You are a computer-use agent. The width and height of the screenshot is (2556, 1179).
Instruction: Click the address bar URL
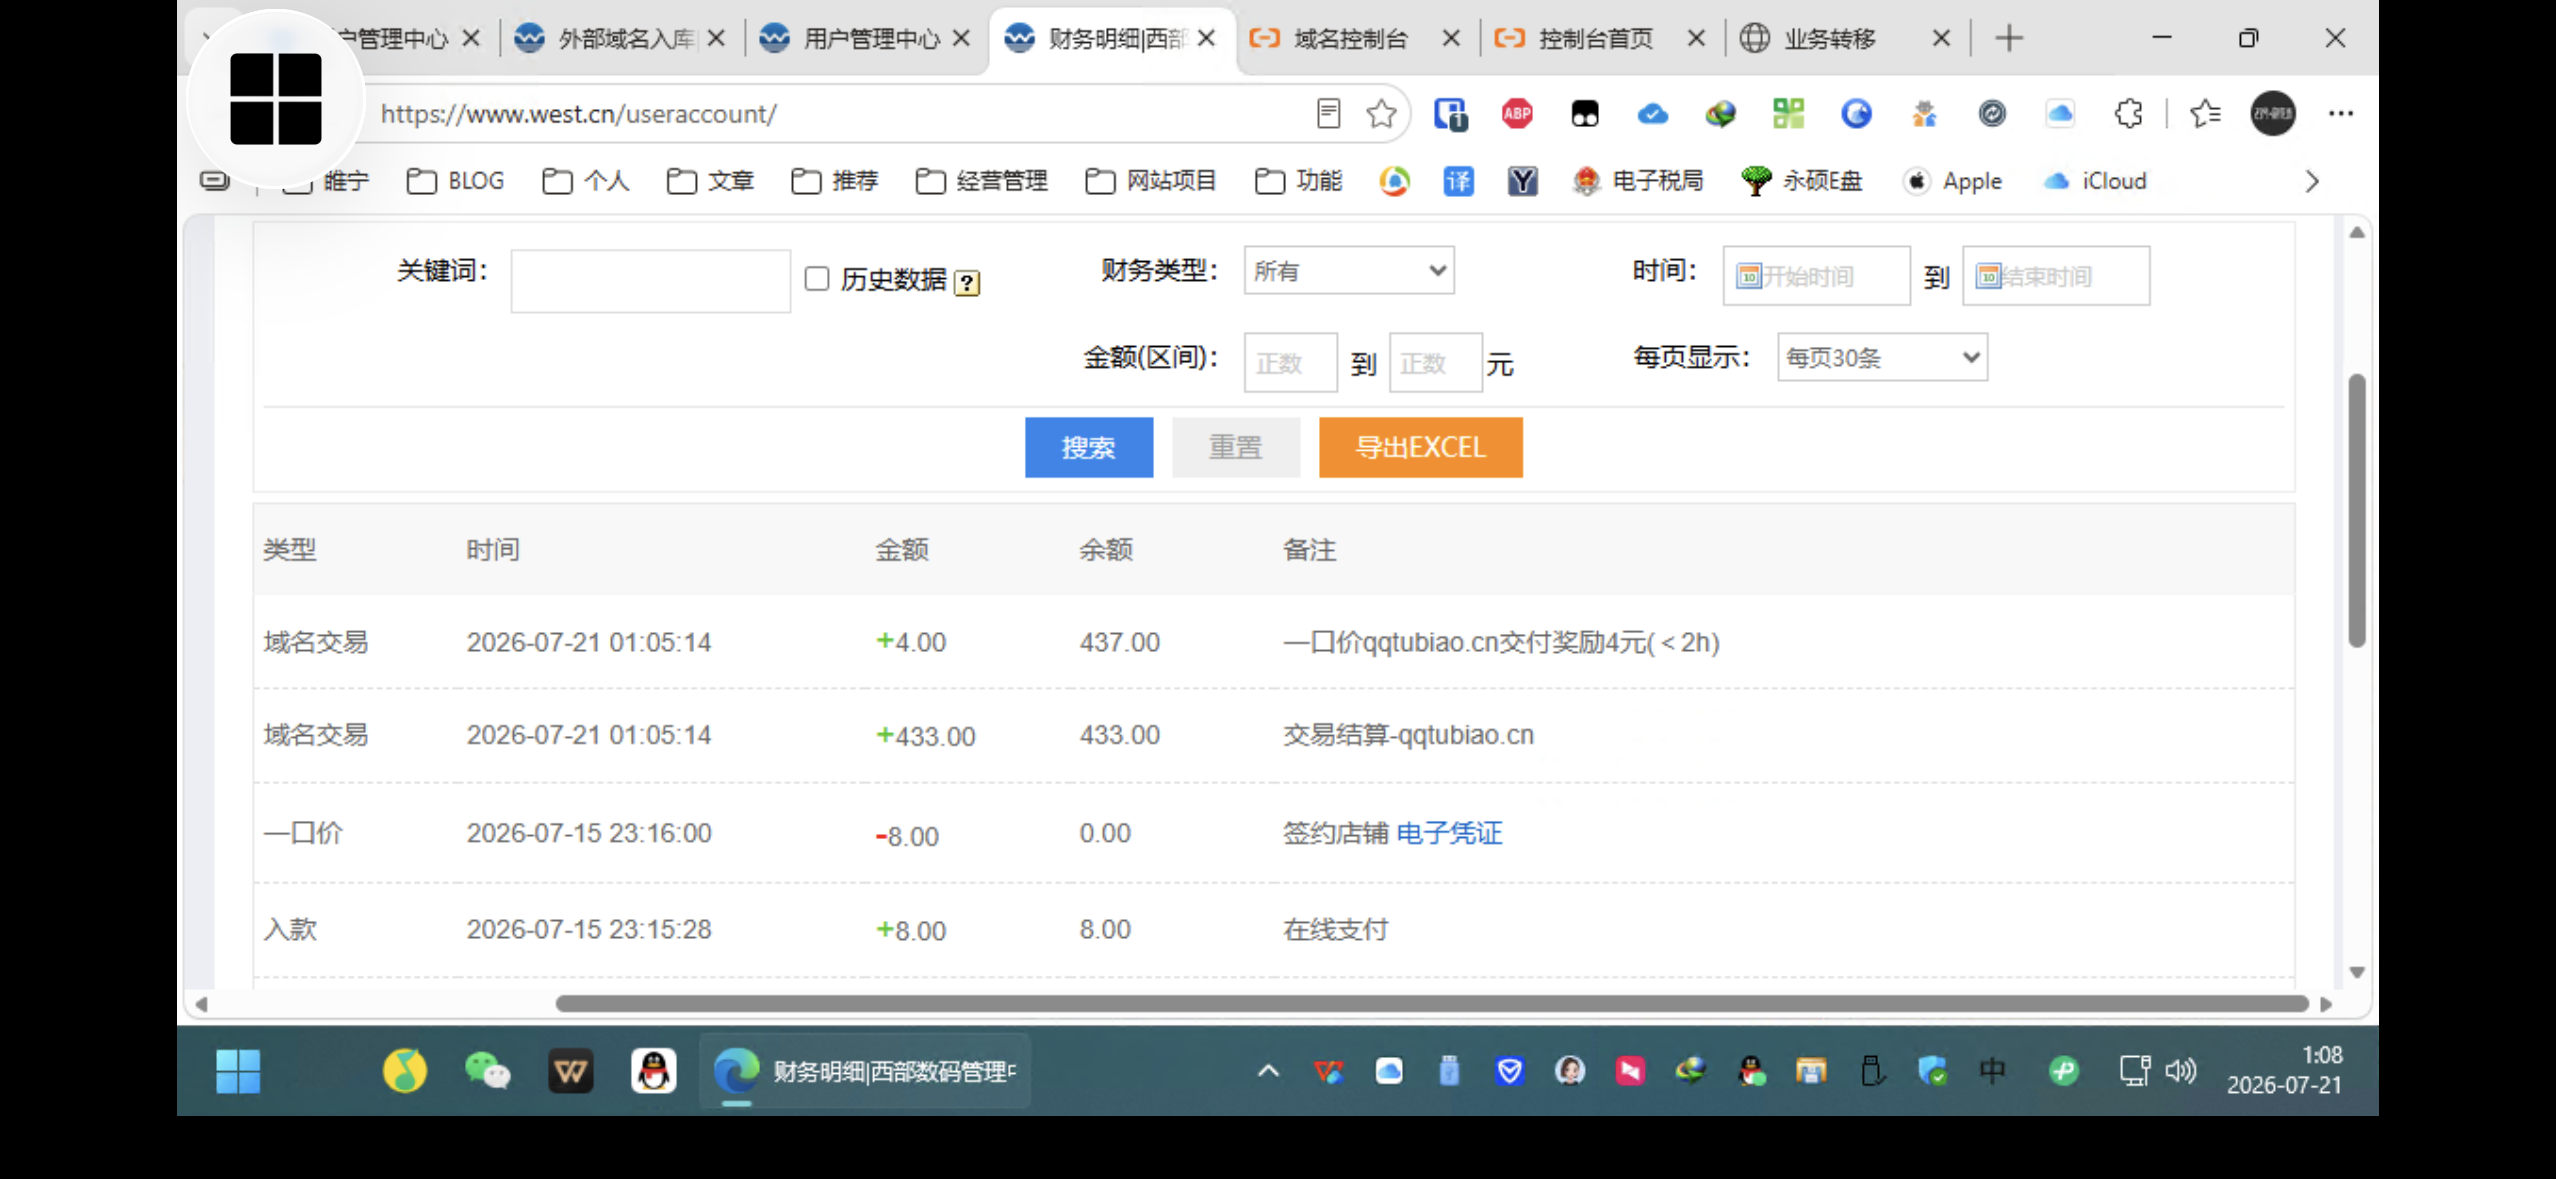[x=578, y=114]
